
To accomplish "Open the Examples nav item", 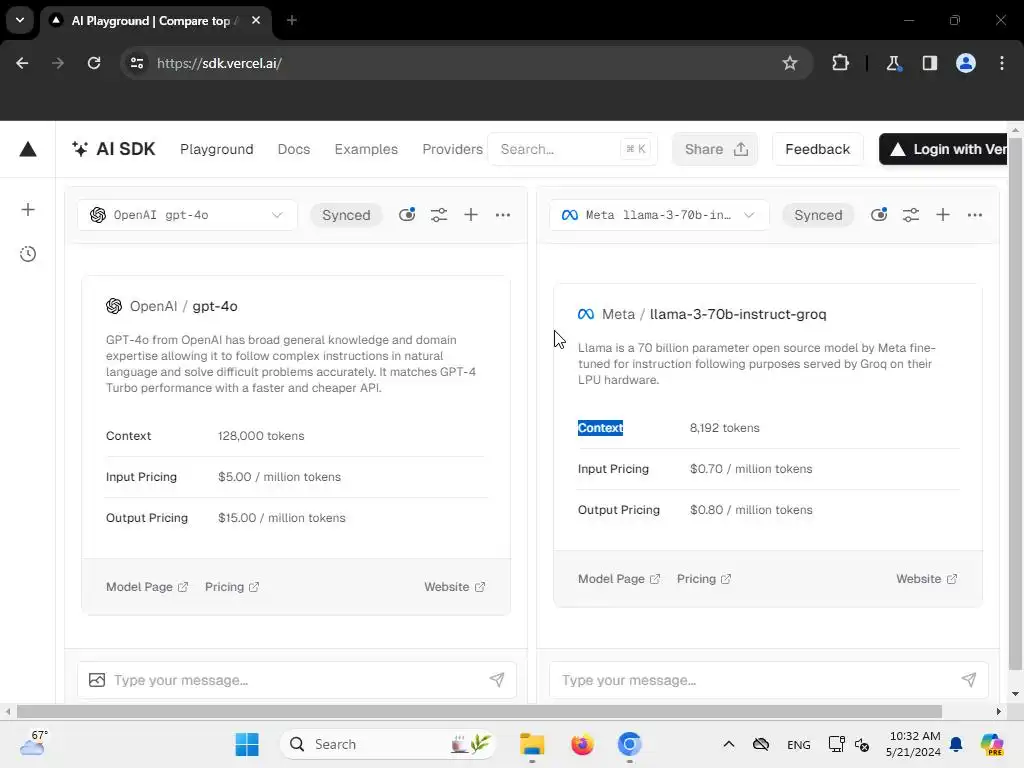I will (366, 150).
